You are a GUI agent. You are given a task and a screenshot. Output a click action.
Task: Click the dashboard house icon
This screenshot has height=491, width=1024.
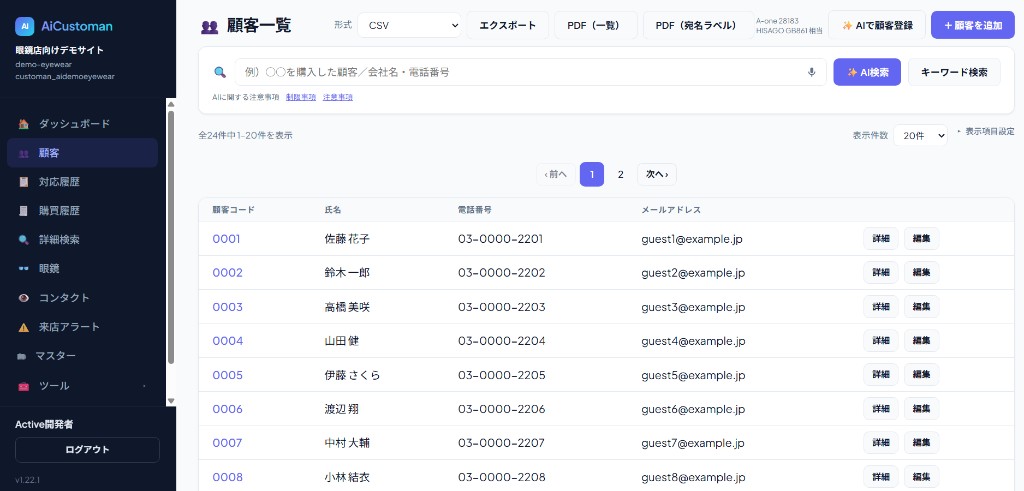coord(24,124)
